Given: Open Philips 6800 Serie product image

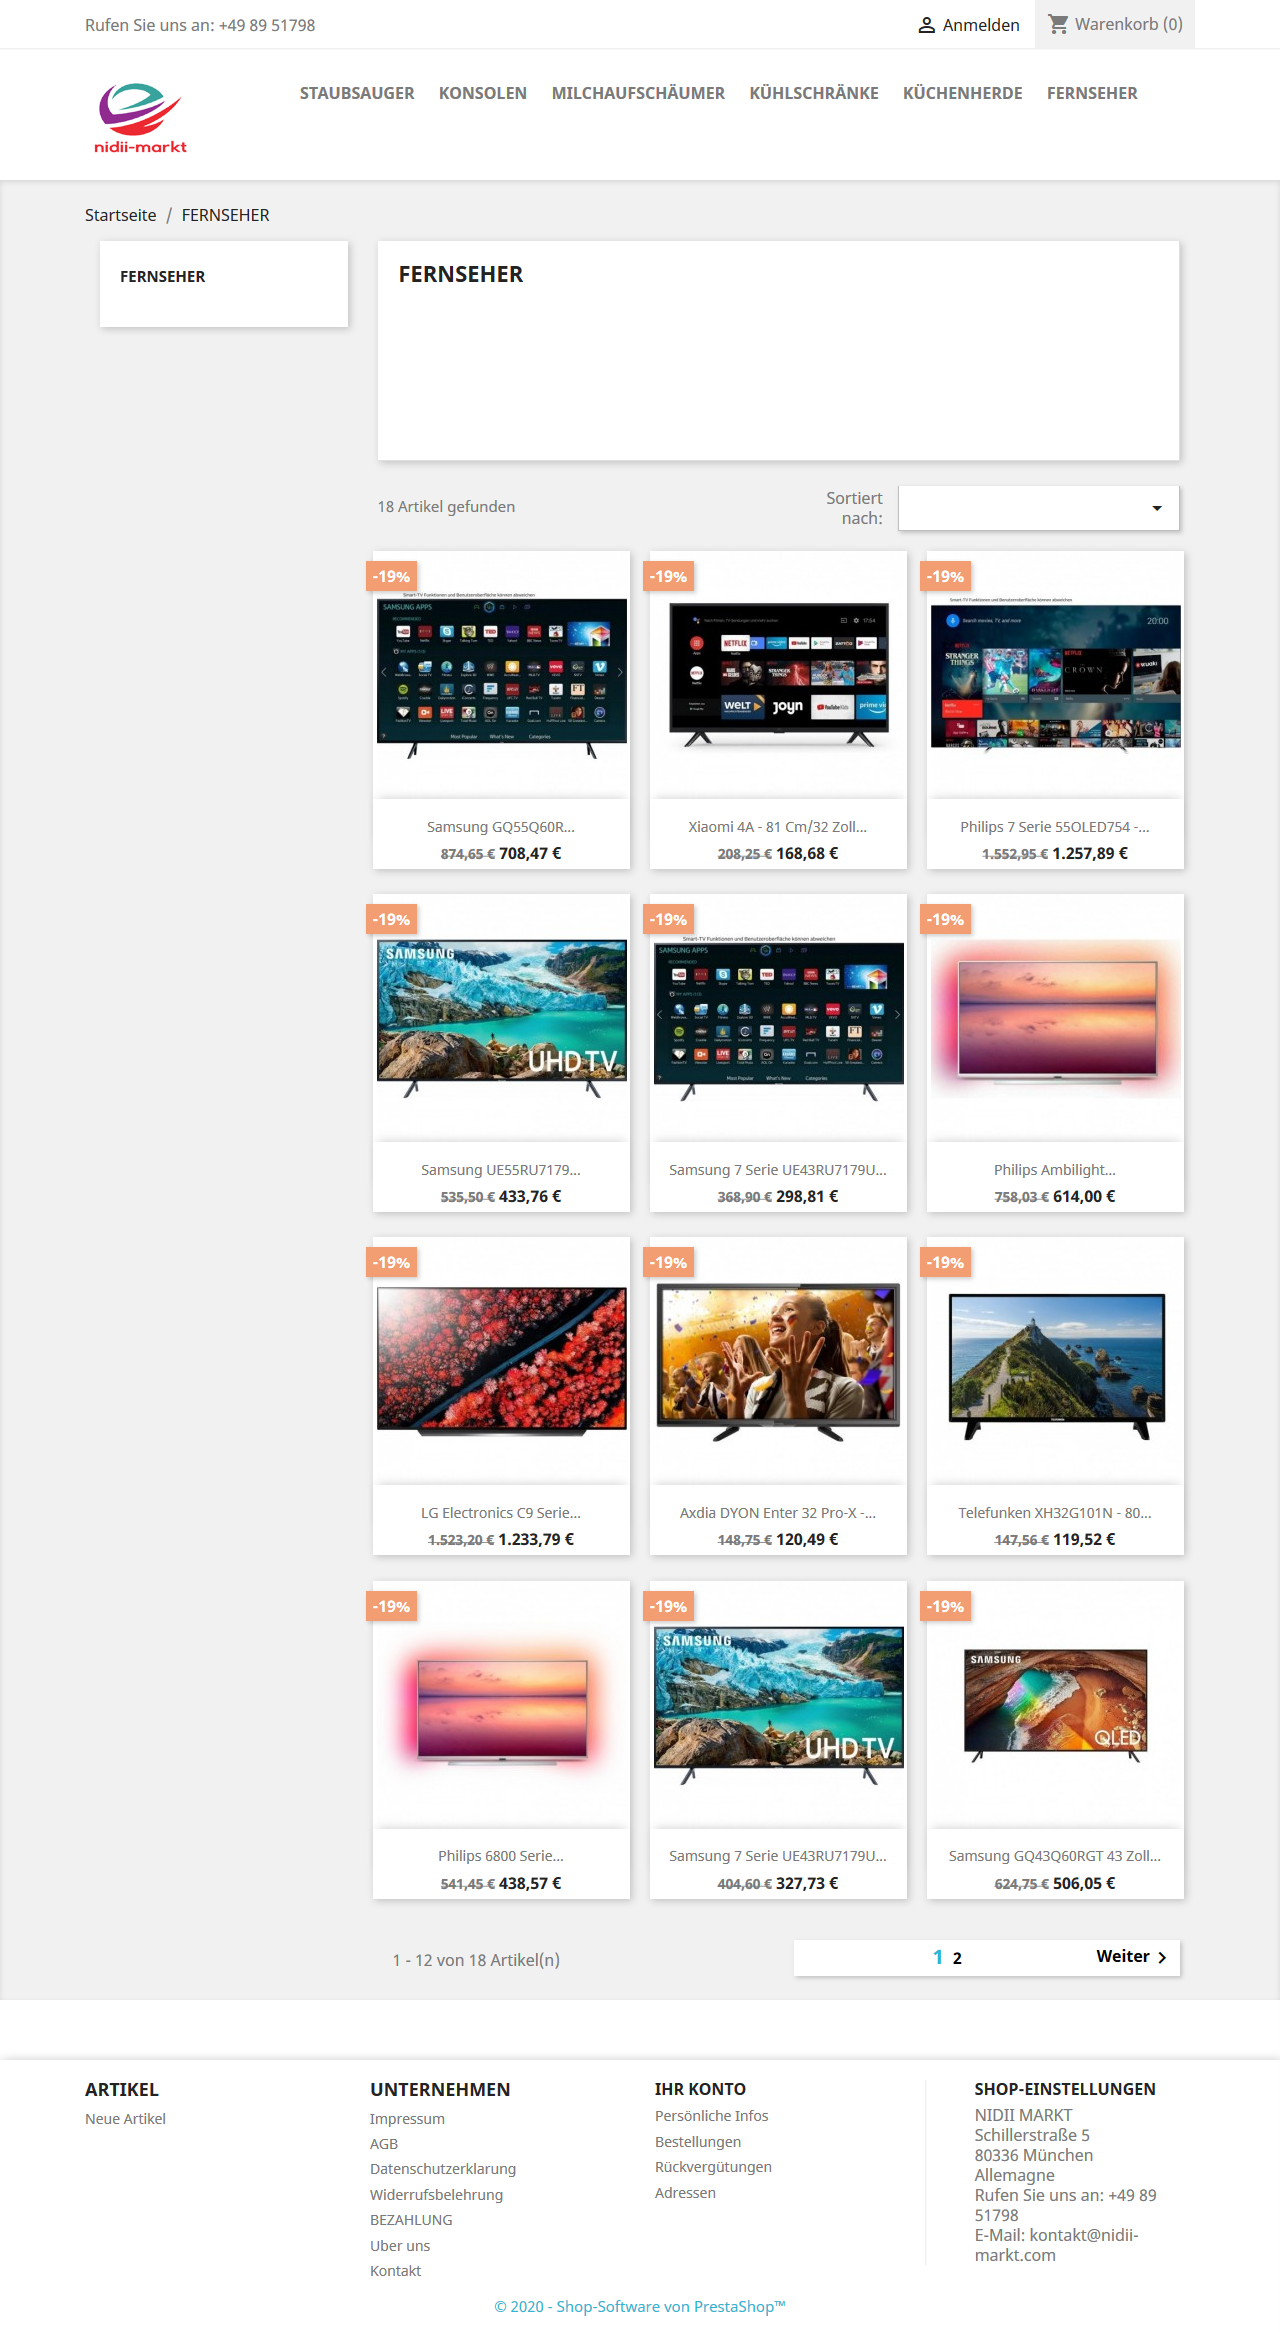Looking at the screenshot, I should click(x=502, y=1704).
